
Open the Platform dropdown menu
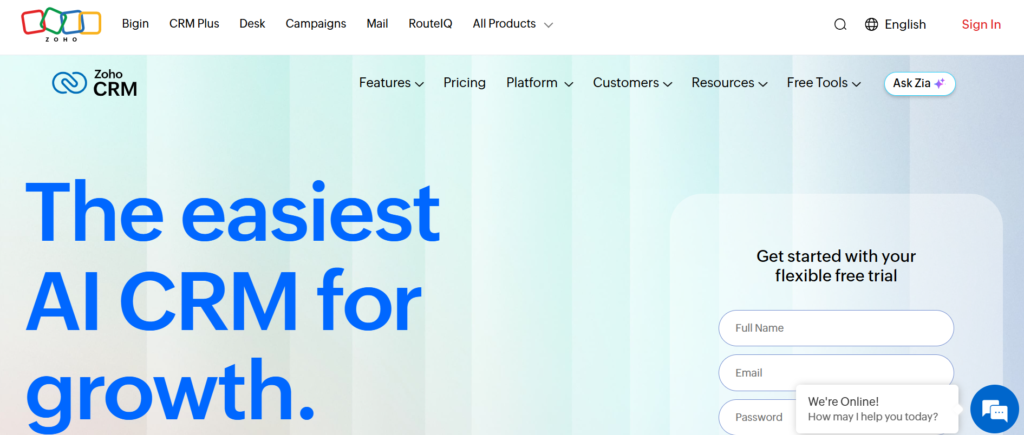pos(539,83)
